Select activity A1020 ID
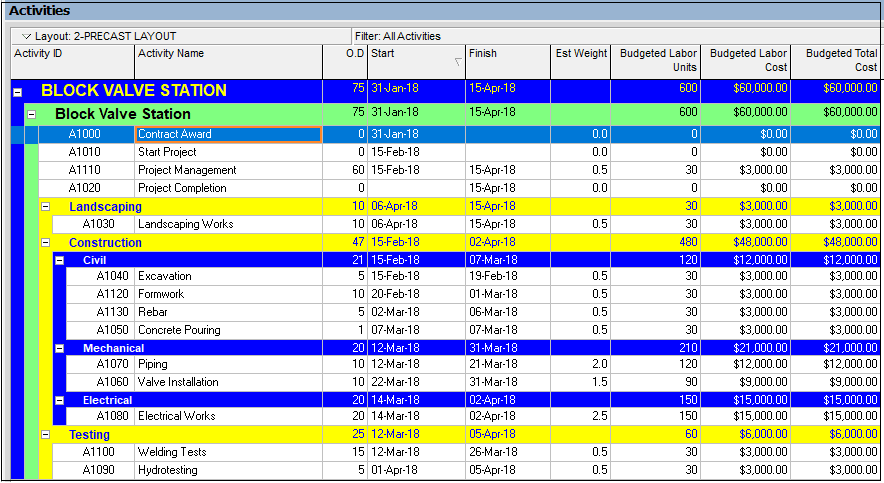This screenshot has width=884, height=483. pyautogui.click(x=85, y=188)
